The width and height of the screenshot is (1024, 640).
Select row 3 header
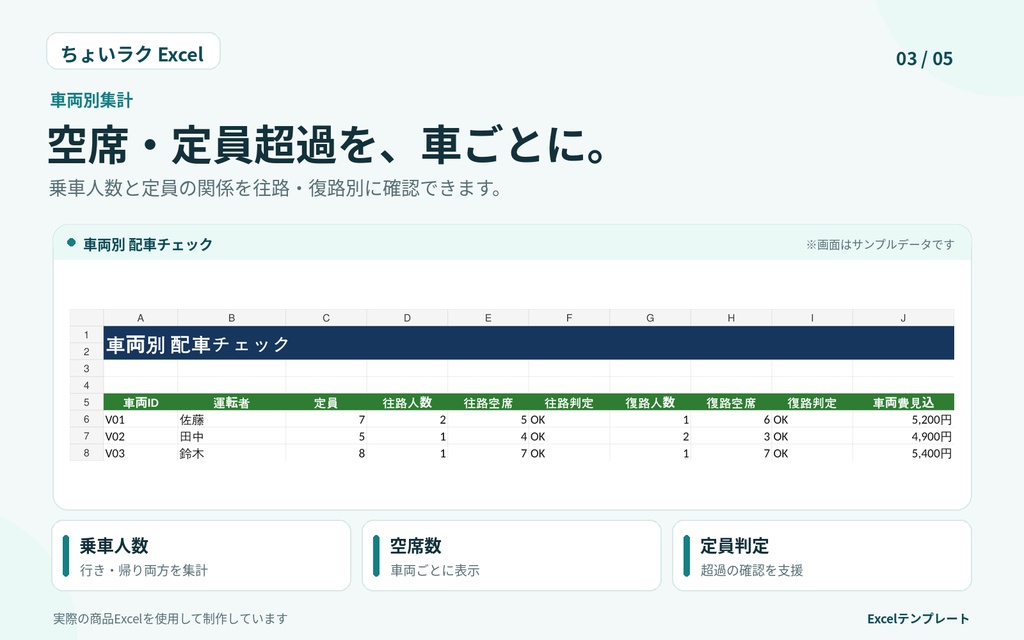click(x=86, y=368)
